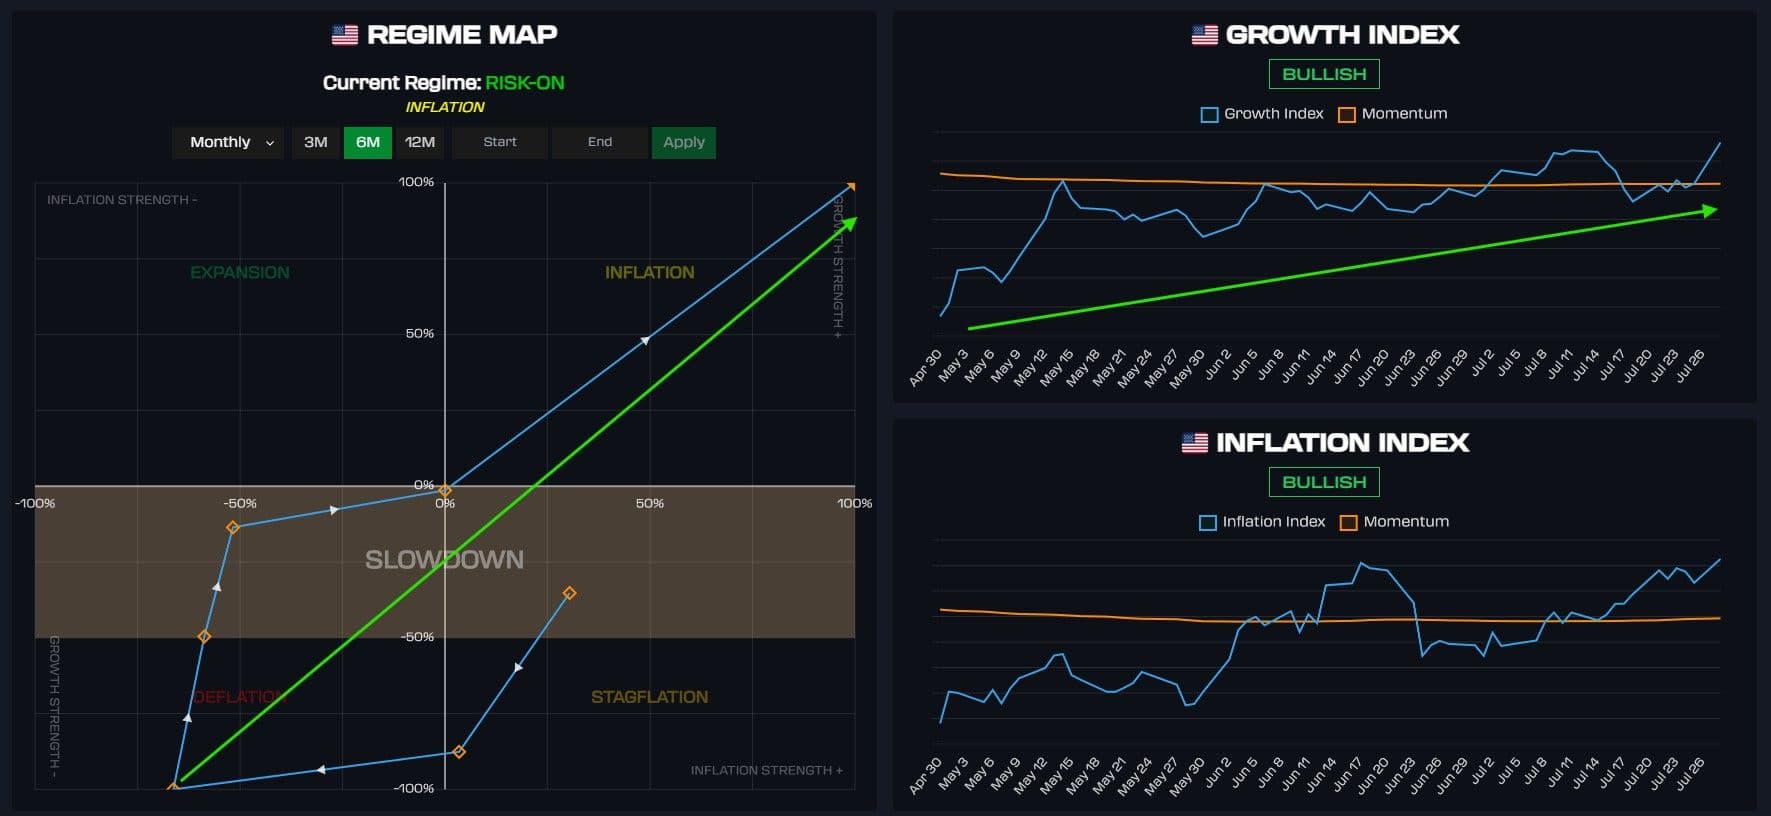Select the diamond marker at regime map origin
The width and height of the screenshot is (1771, 816).
[446, 491]
